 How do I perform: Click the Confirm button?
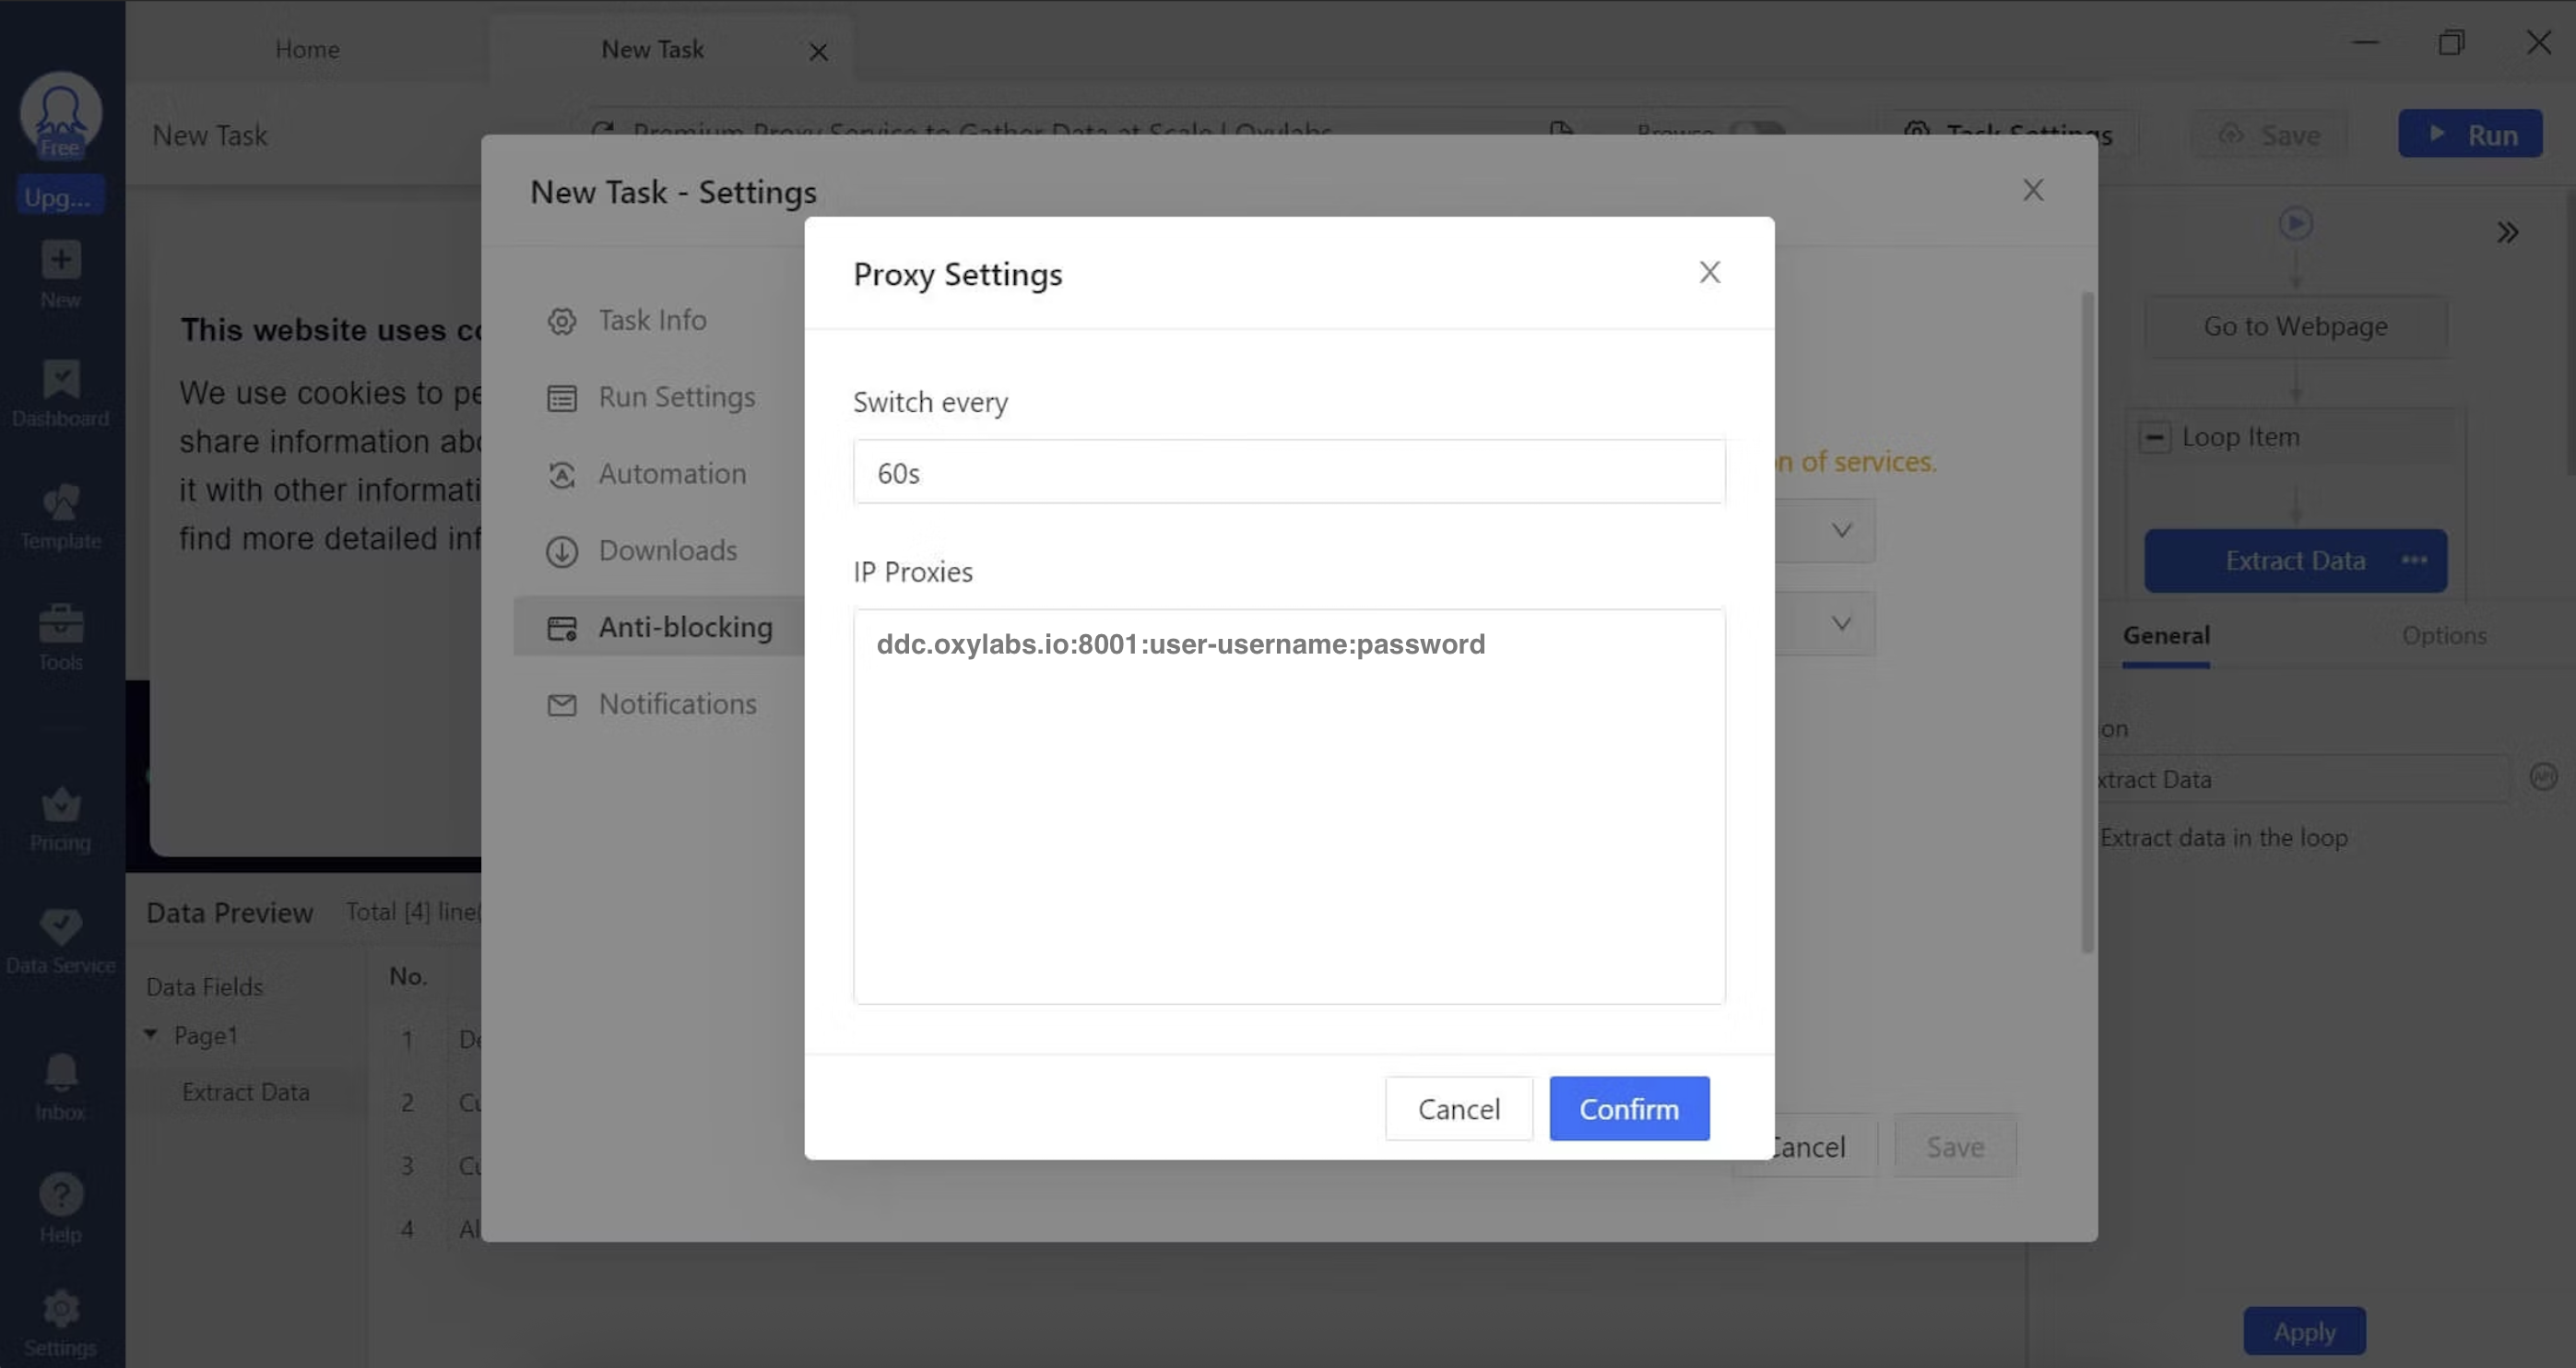tap(1628, 1108)
